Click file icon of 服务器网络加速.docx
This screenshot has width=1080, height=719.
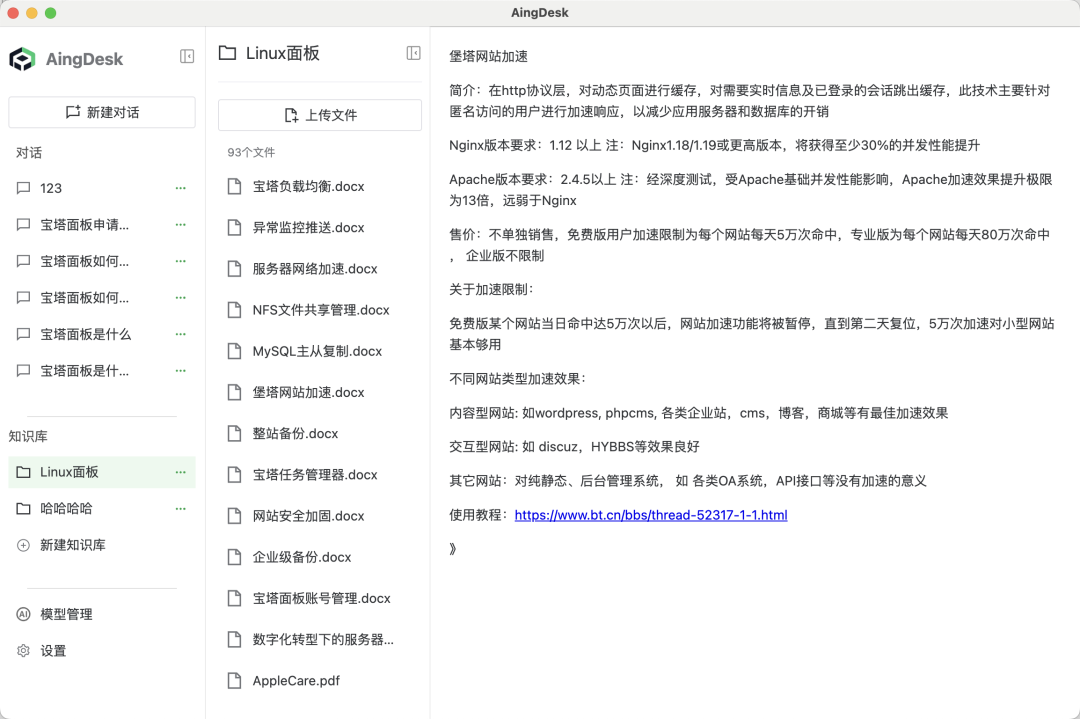pyautogui.click(x=234, y=269)
